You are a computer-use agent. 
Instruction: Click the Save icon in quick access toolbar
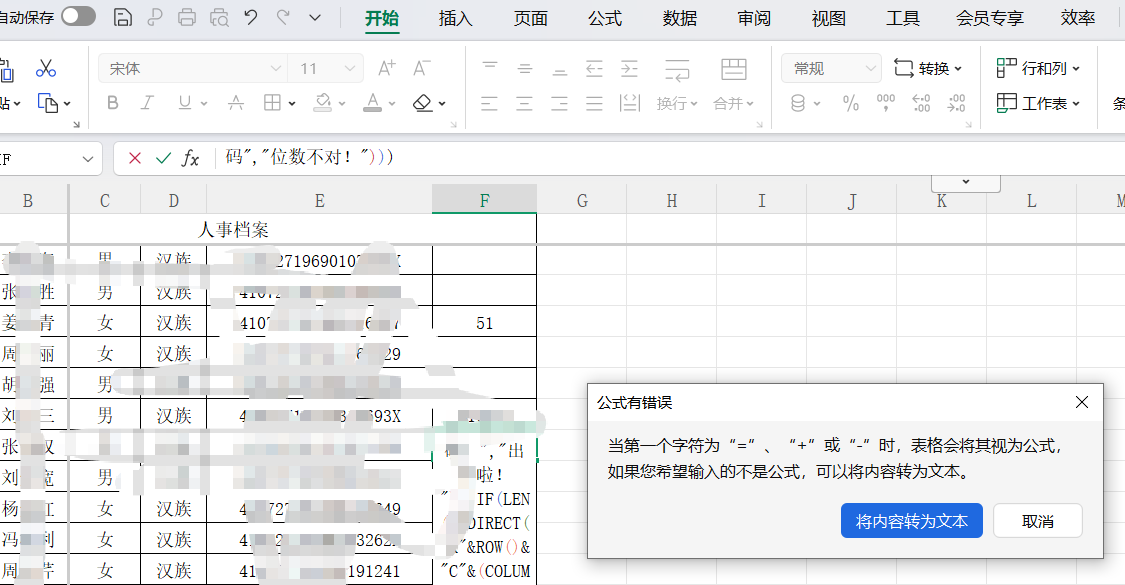(122, 17)
